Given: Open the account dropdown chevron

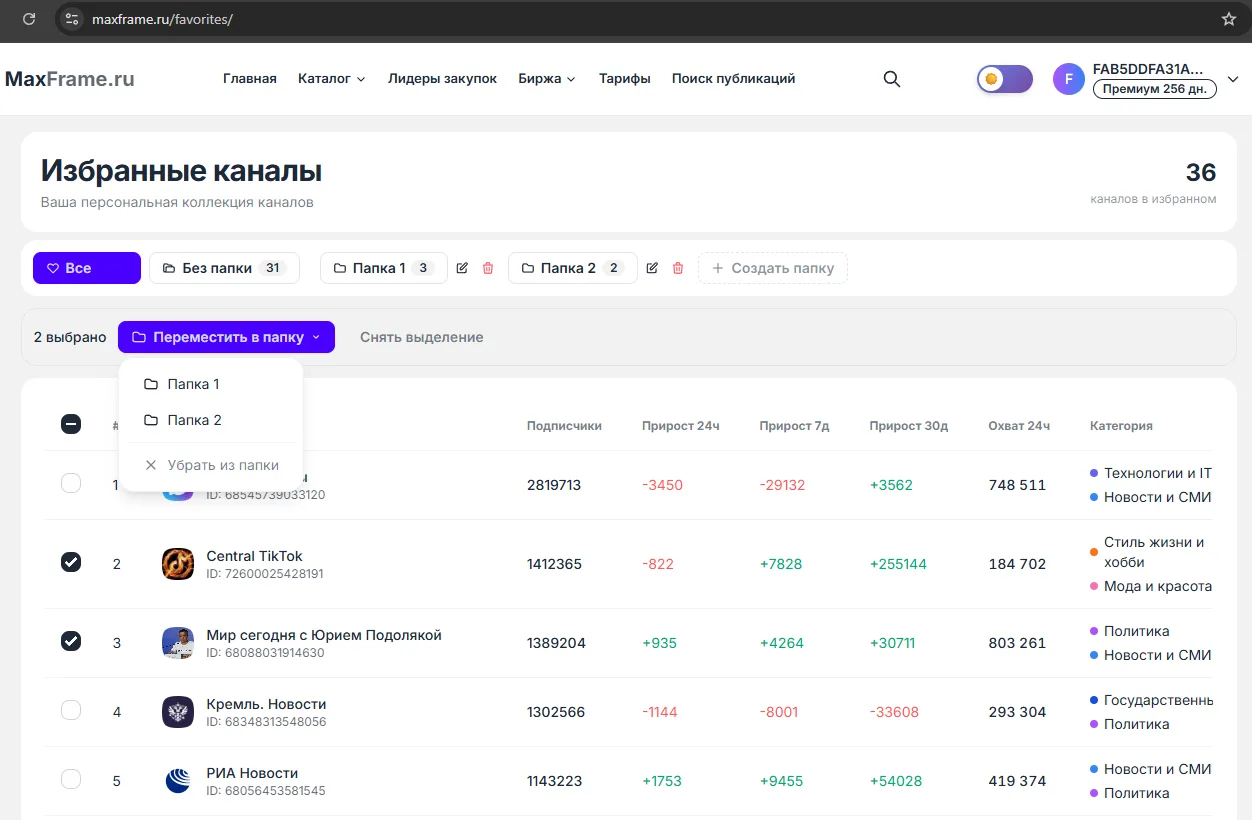Looking at the screenshot, I should point(1233,79).
